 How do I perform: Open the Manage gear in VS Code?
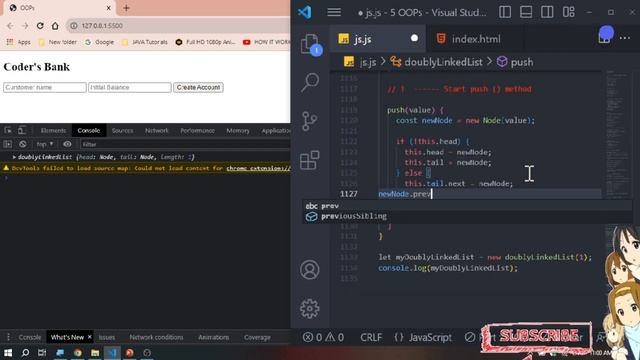tap(310, 309)
